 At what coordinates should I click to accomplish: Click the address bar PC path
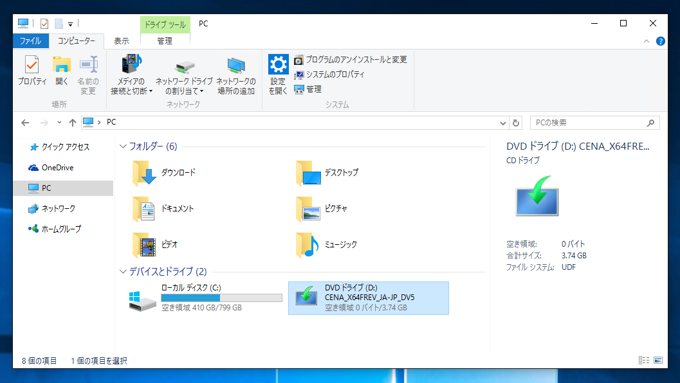(x=111, y=122)
